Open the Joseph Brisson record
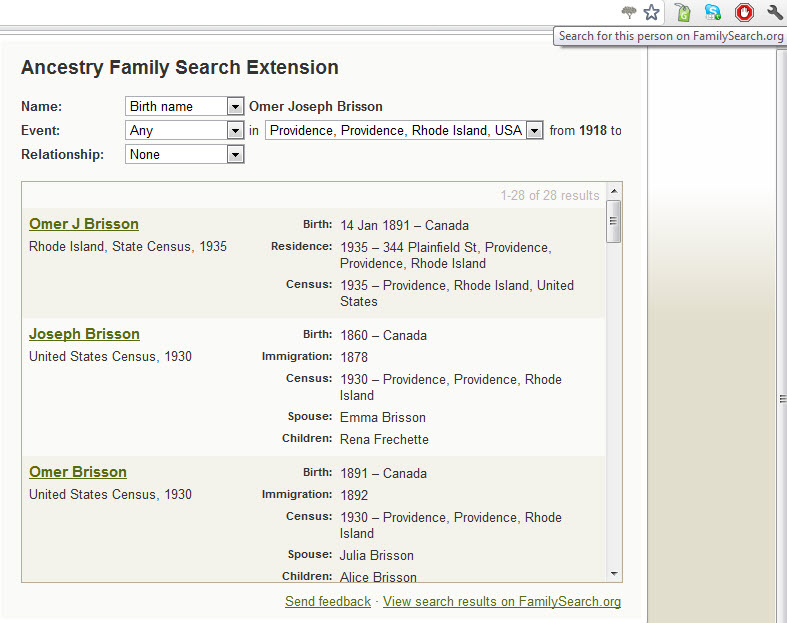787x623 pixels. [x=84, y=334]
